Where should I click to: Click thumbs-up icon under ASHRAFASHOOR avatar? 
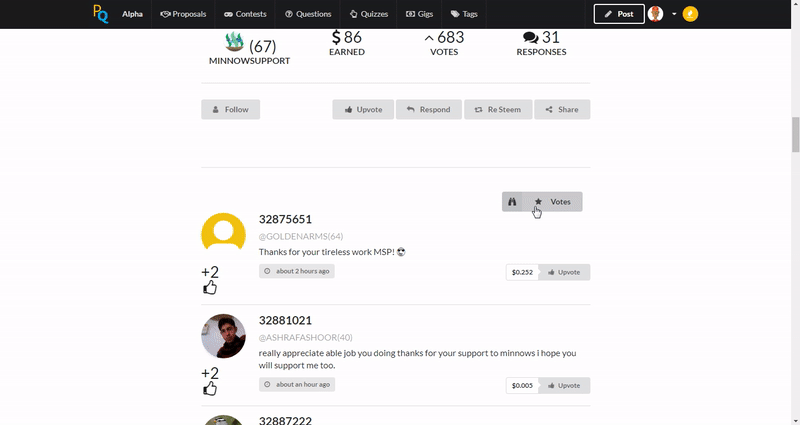coord(210,389)
